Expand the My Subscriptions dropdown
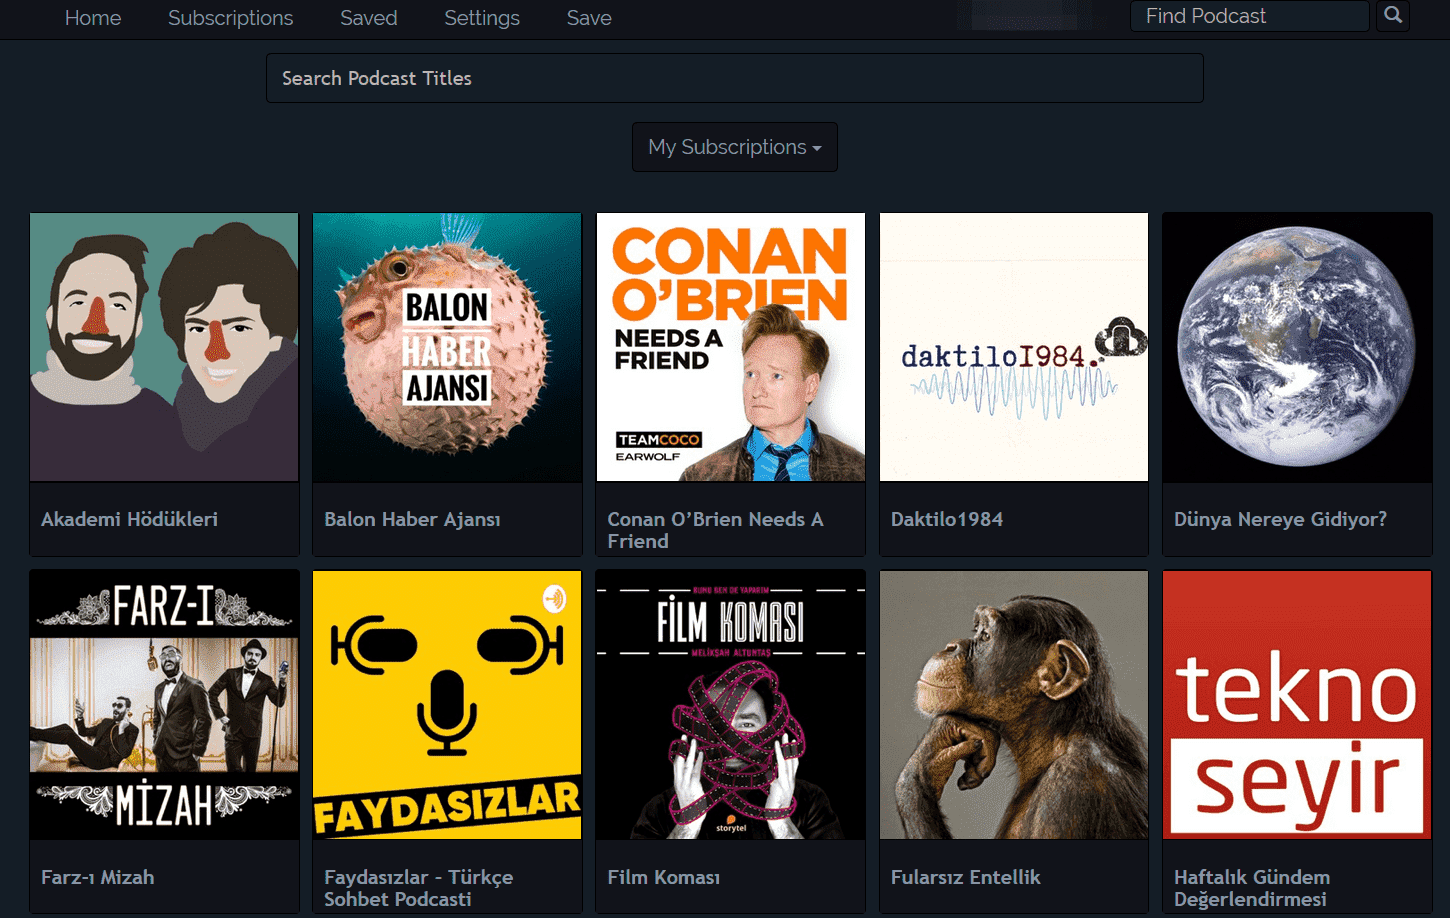Viewport: 1450px width, 918px height. [734, 147]
